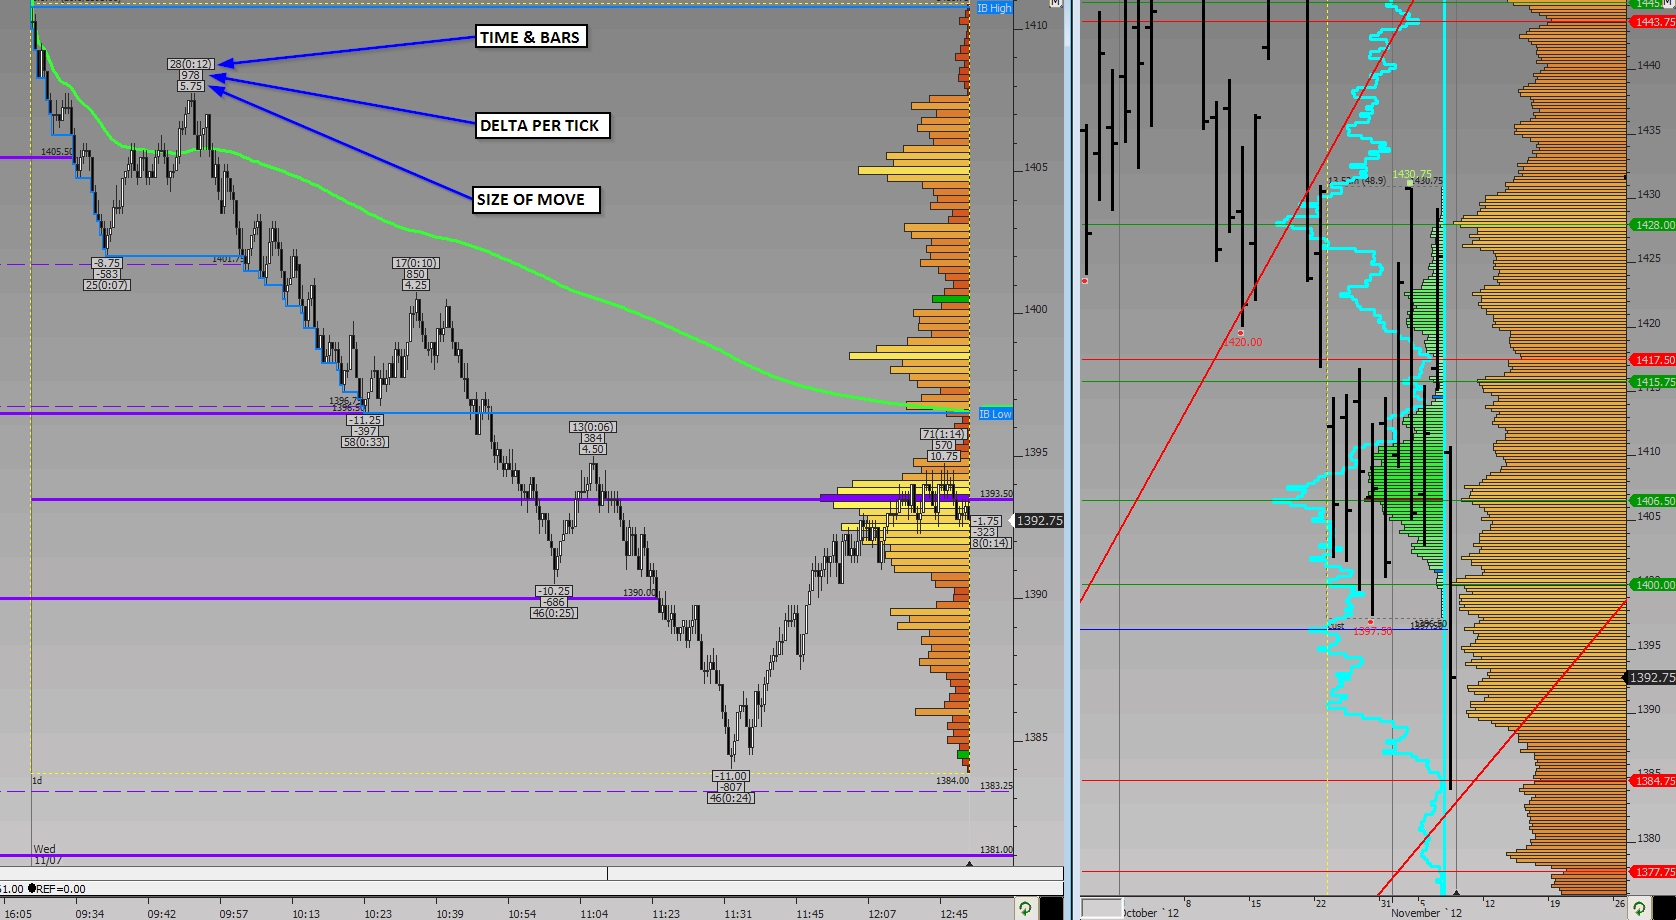
Task: Click the green 1400.00 price tag
Action: [1652, 585]
